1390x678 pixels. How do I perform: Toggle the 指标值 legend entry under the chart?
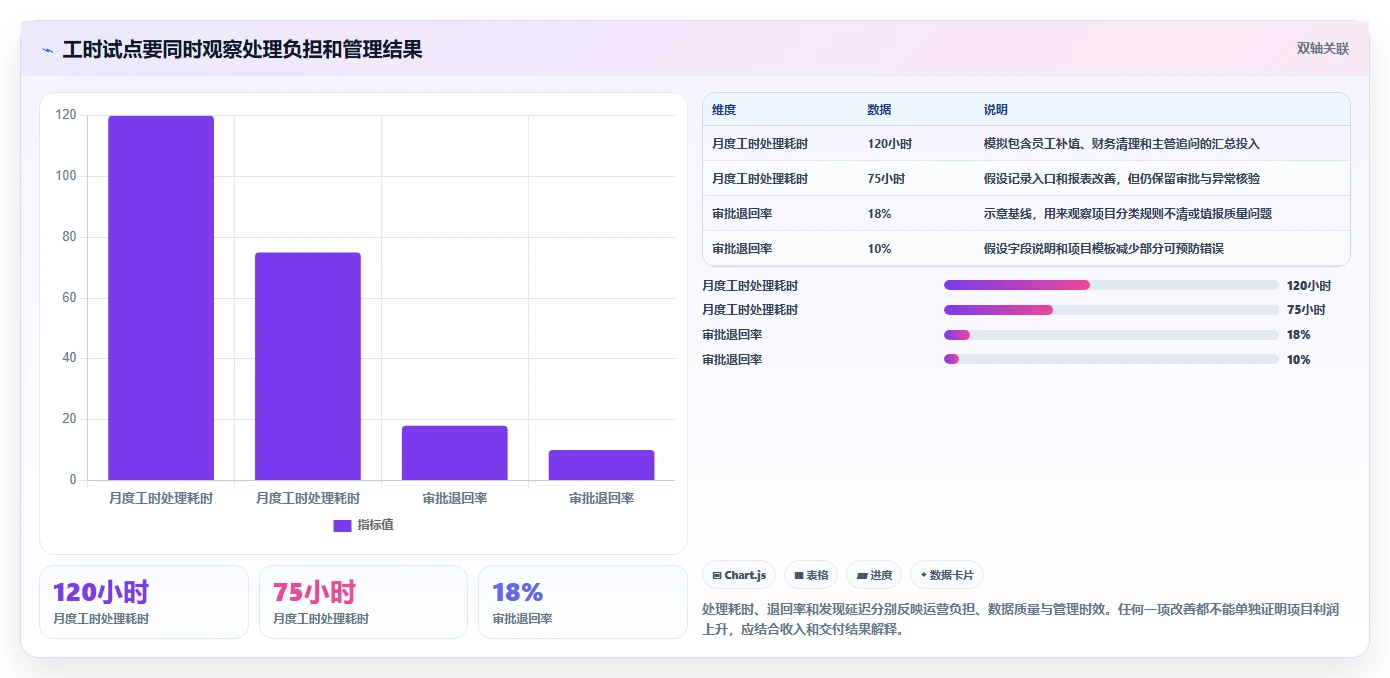coord(364,525)
